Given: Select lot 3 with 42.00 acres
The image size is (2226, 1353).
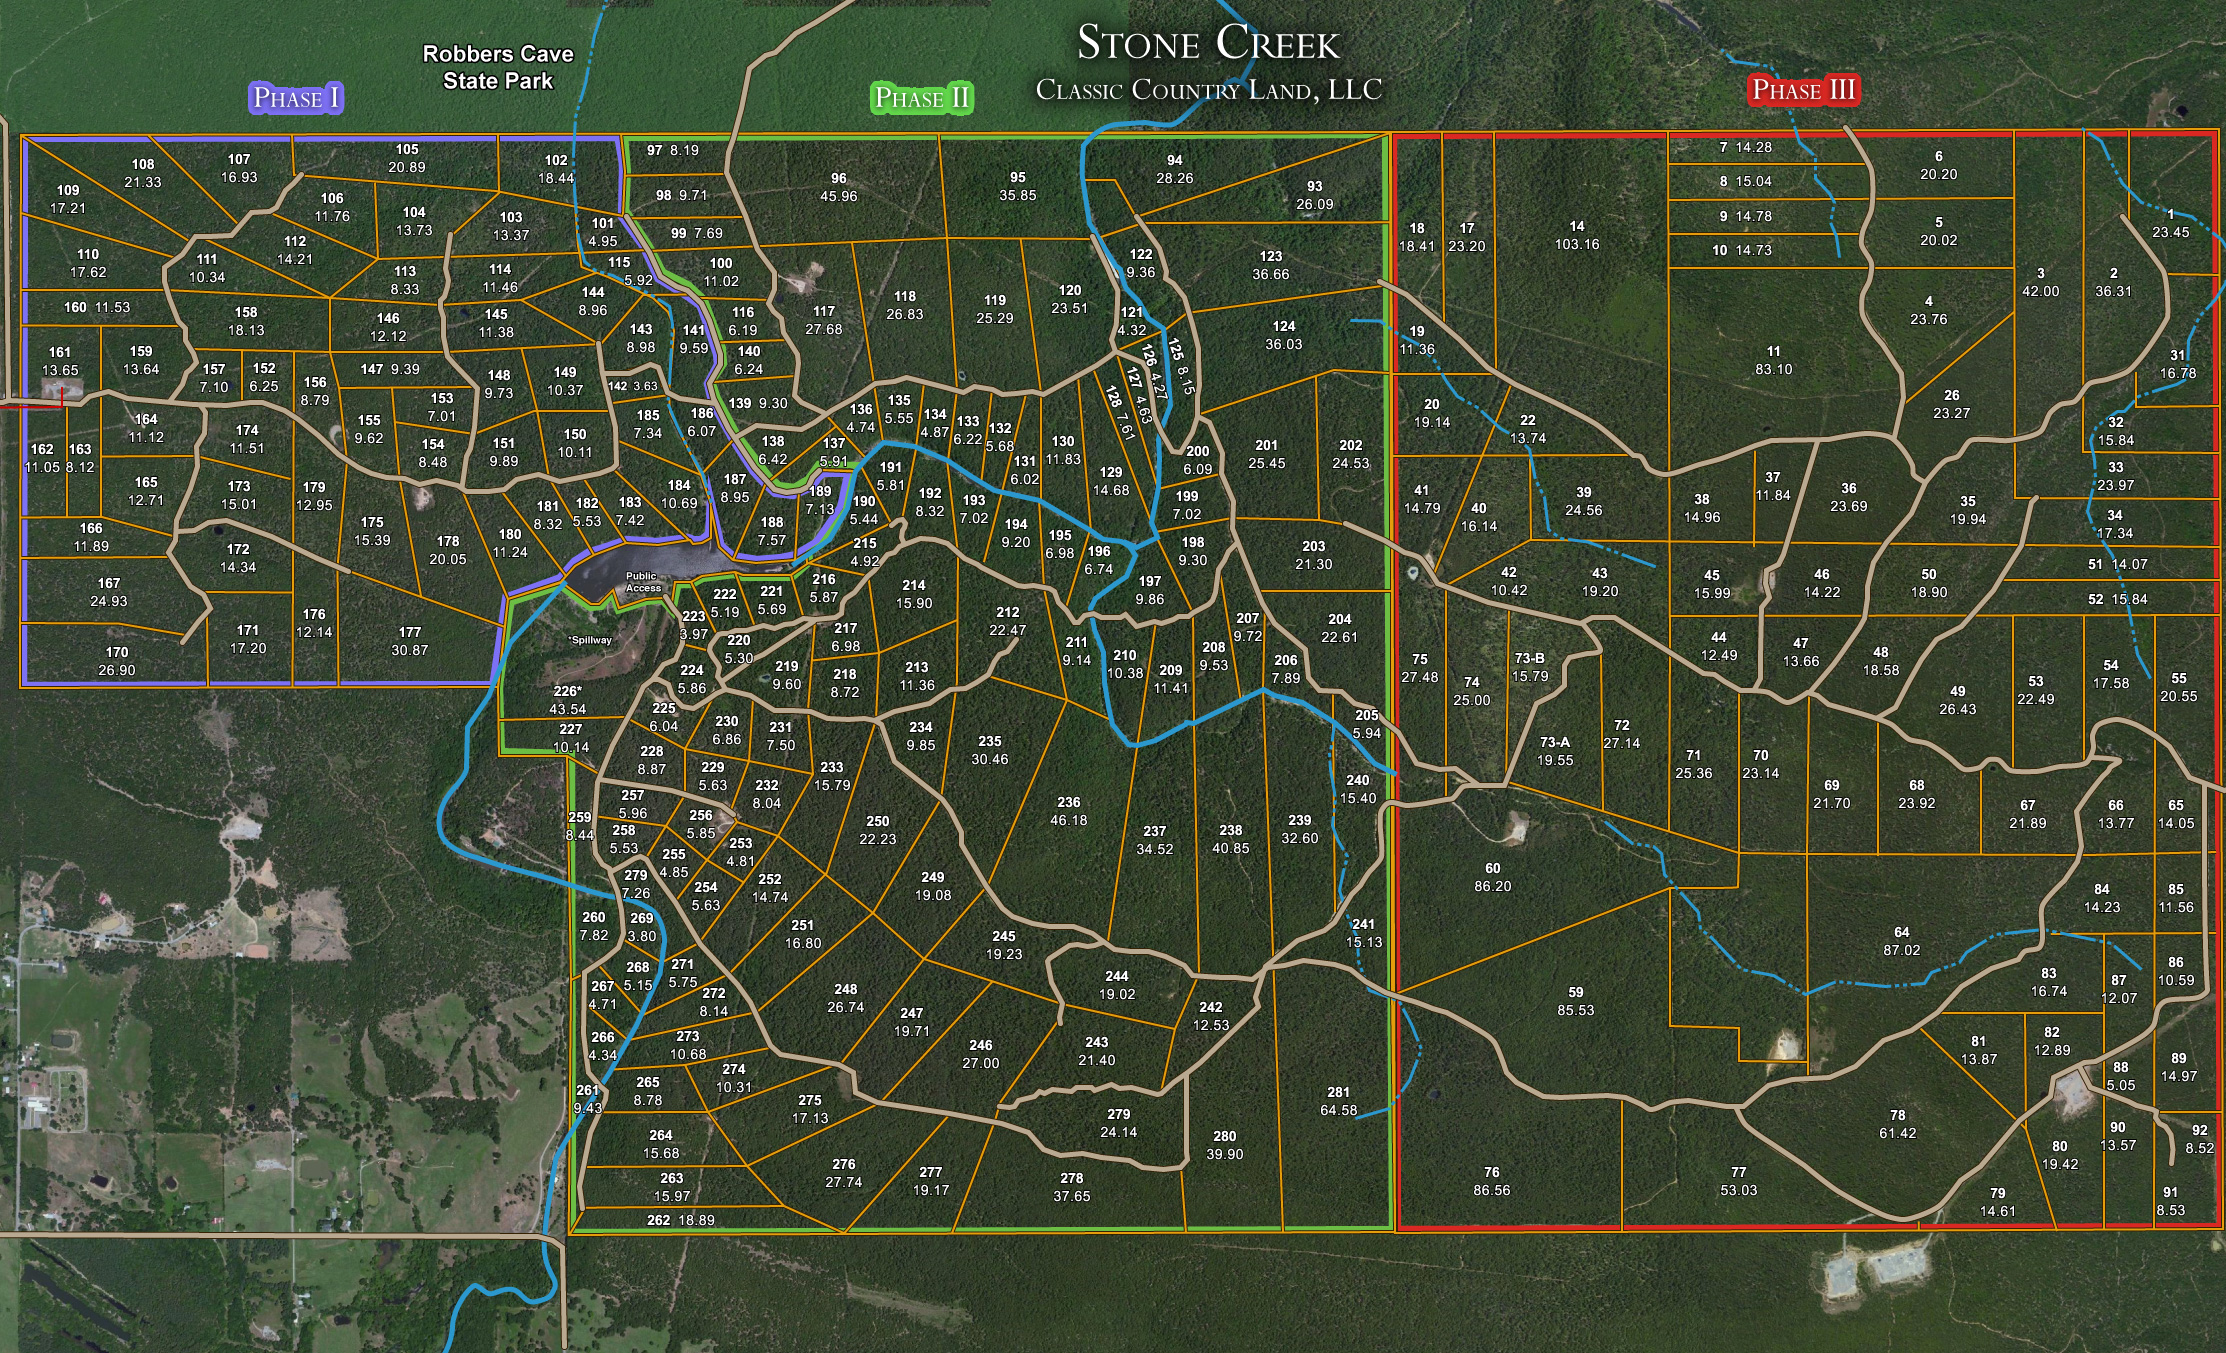Looking at the screenshot, I should 2040,282.
